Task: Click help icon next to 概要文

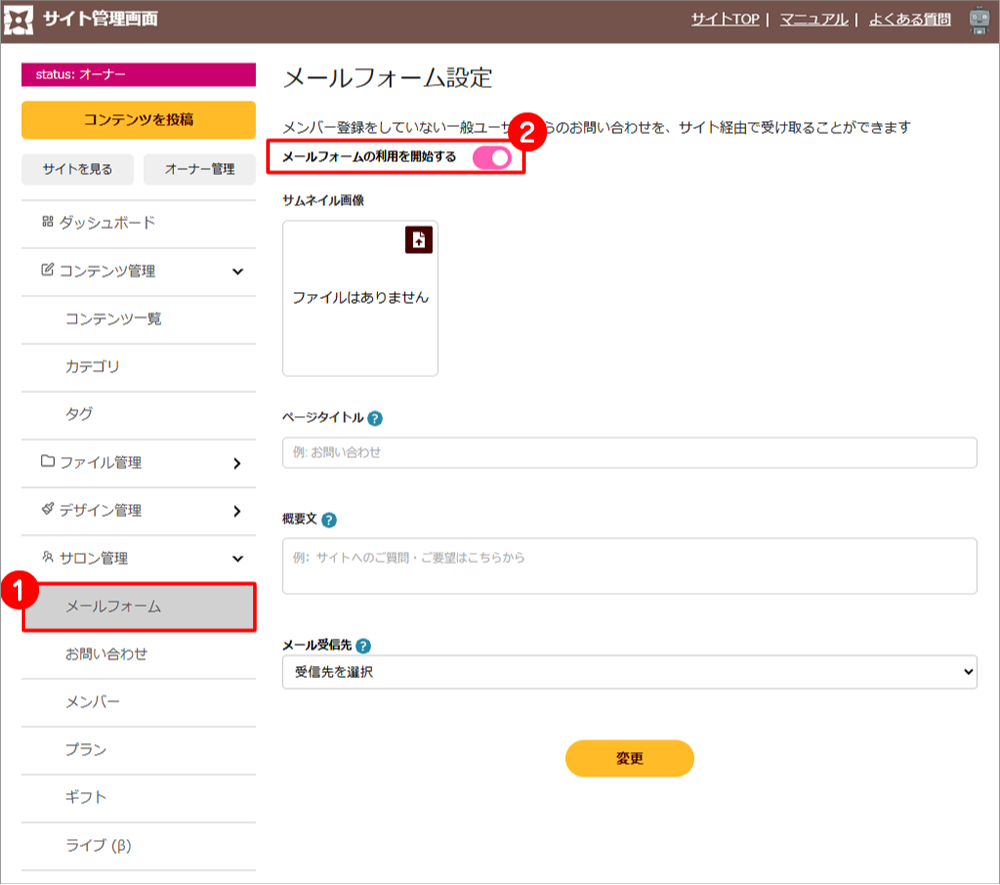Action: click(x=329, y=520)
